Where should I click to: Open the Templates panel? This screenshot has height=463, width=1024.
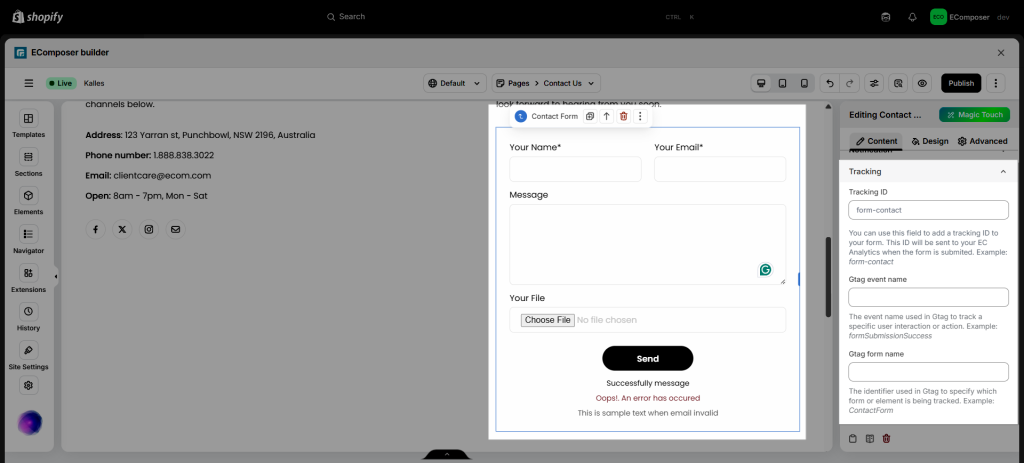(28, 124)
